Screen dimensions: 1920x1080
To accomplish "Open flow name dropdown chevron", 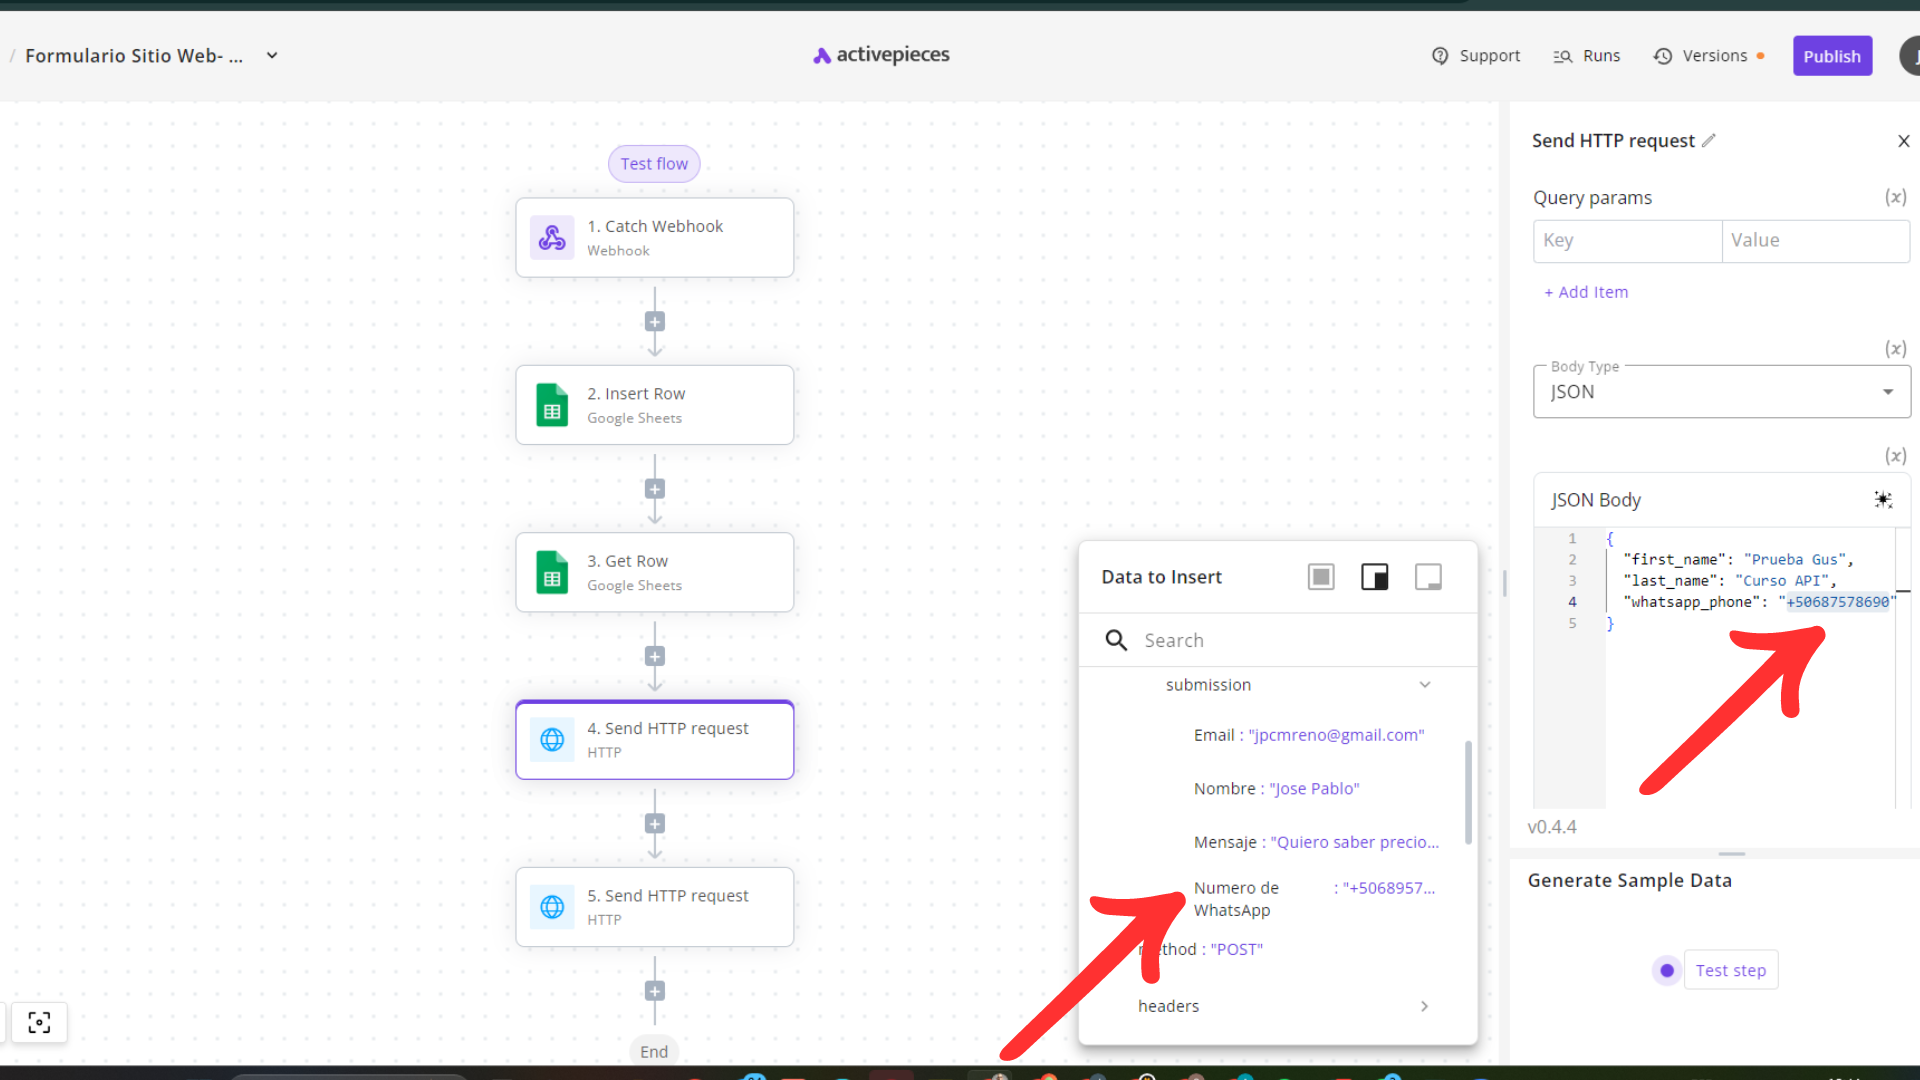I will pyautogui.click(x=272, y=56).
